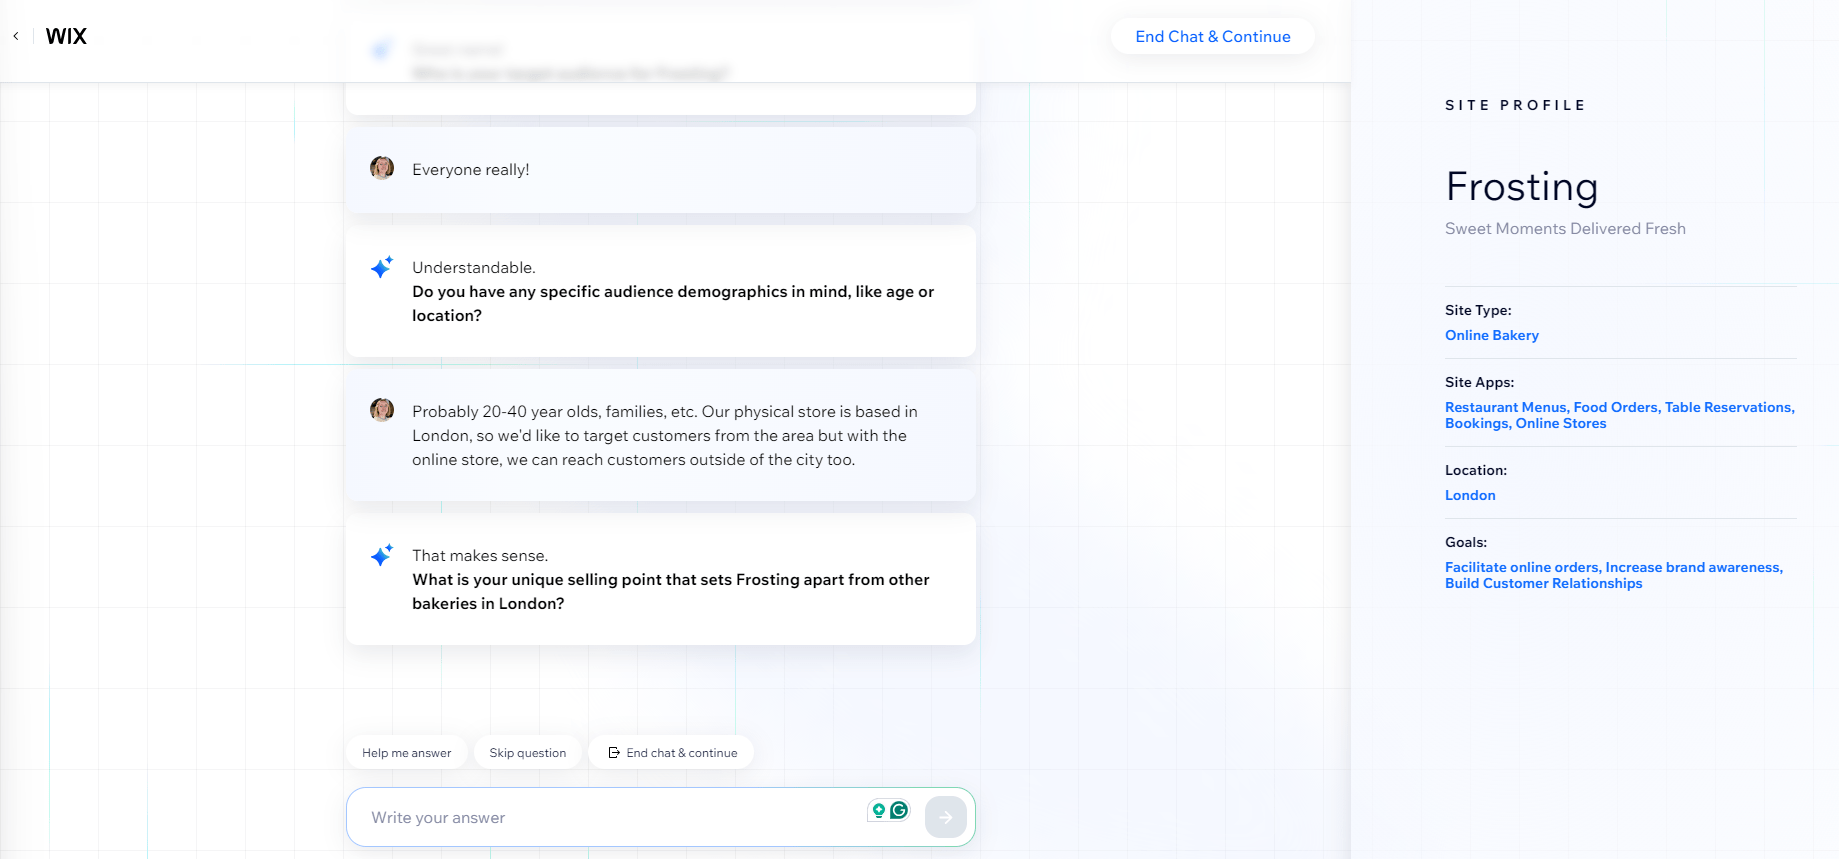The height and width of the screenshot is (859, 1839).
Task: Open the Online Bakery site type link
Action: [1491, 335]
